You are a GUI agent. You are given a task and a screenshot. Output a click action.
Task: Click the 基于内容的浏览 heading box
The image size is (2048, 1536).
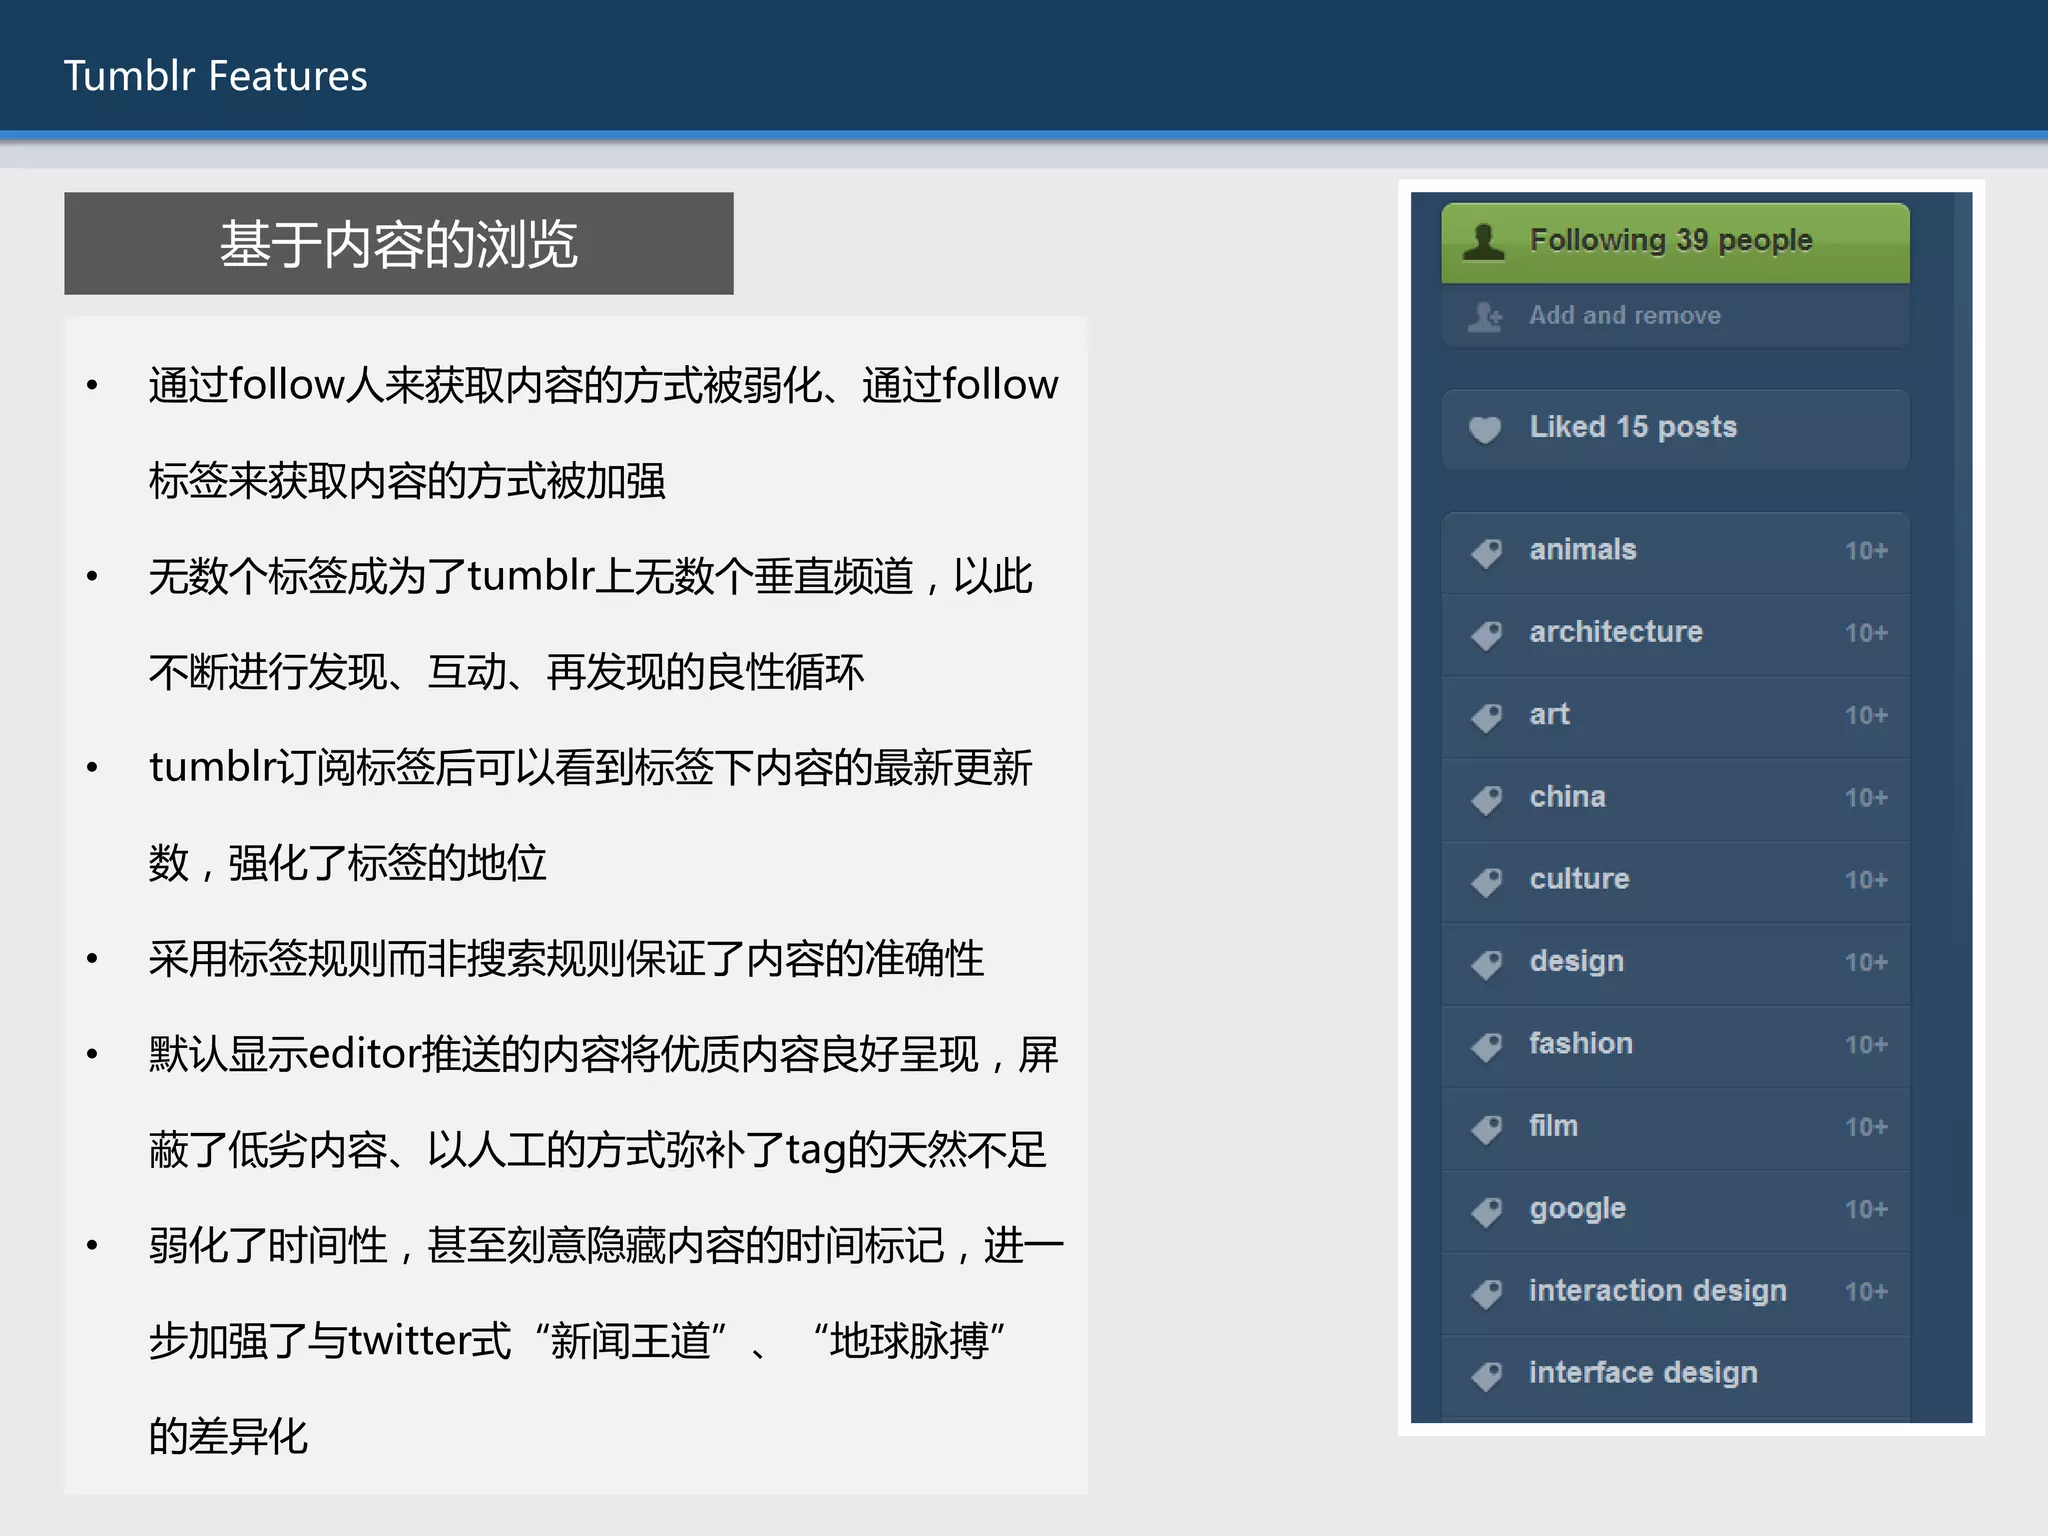pyautogui.click(x=399, y=244)
